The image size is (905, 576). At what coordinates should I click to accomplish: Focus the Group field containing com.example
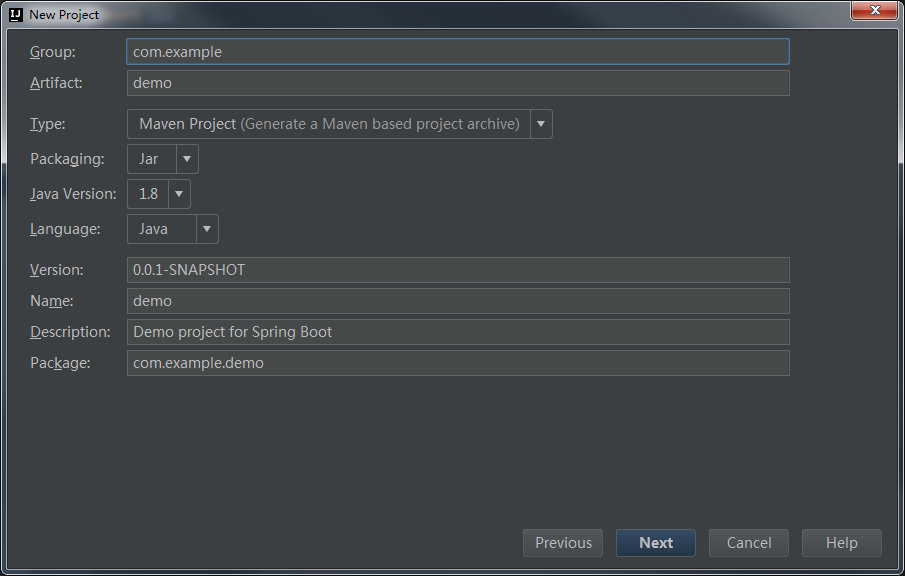[458, 51]
